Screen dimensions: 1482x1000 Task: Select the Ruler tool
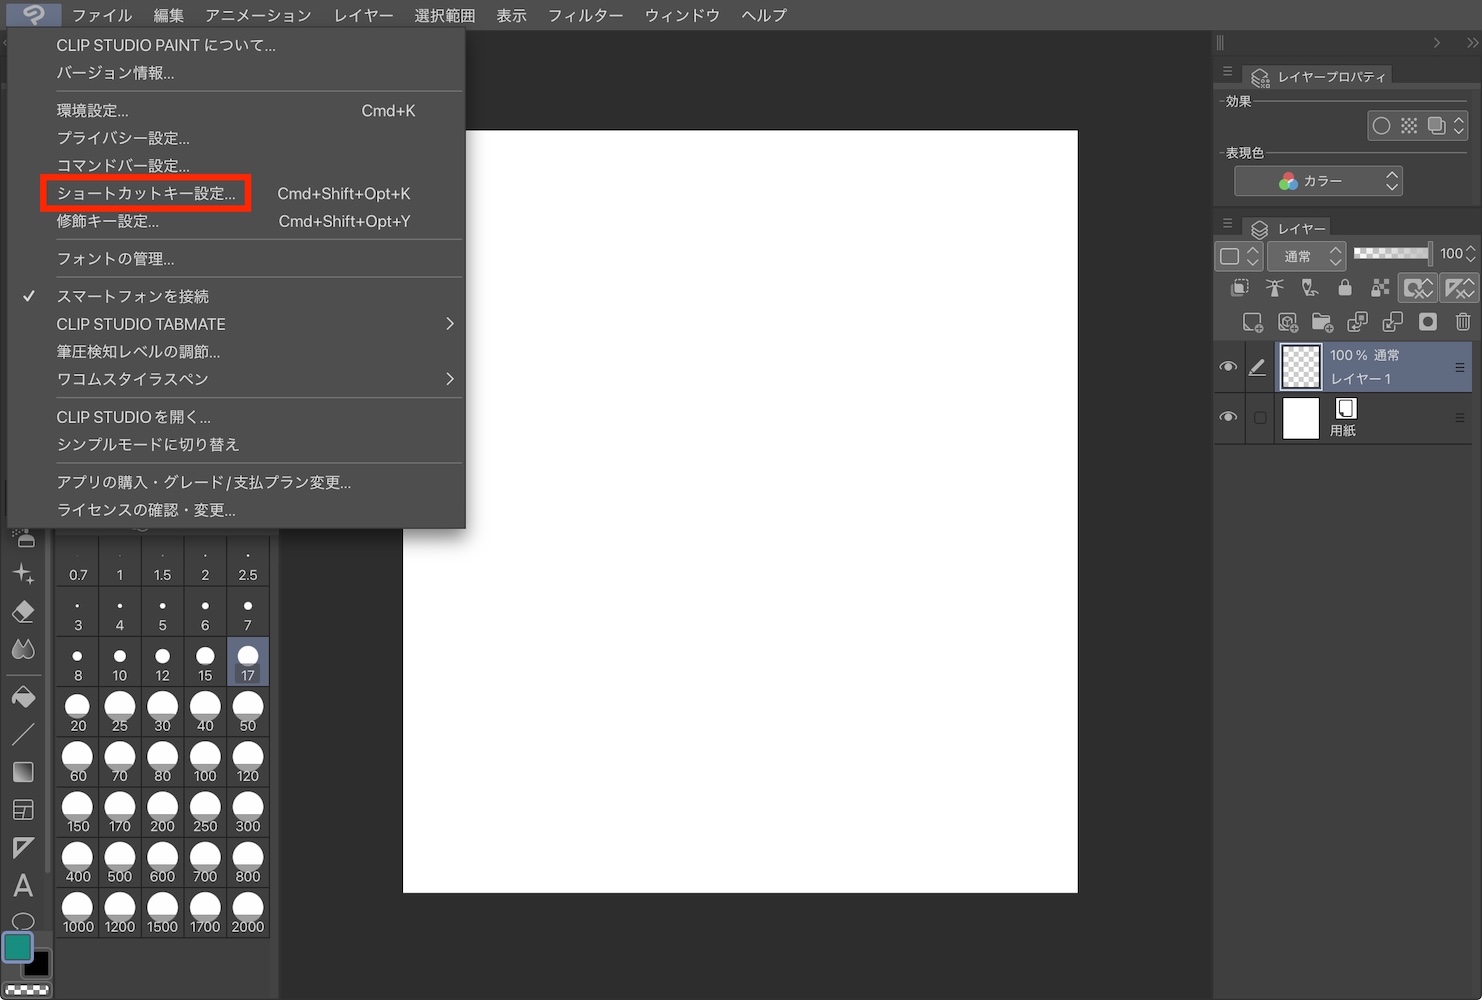[23, 848]
